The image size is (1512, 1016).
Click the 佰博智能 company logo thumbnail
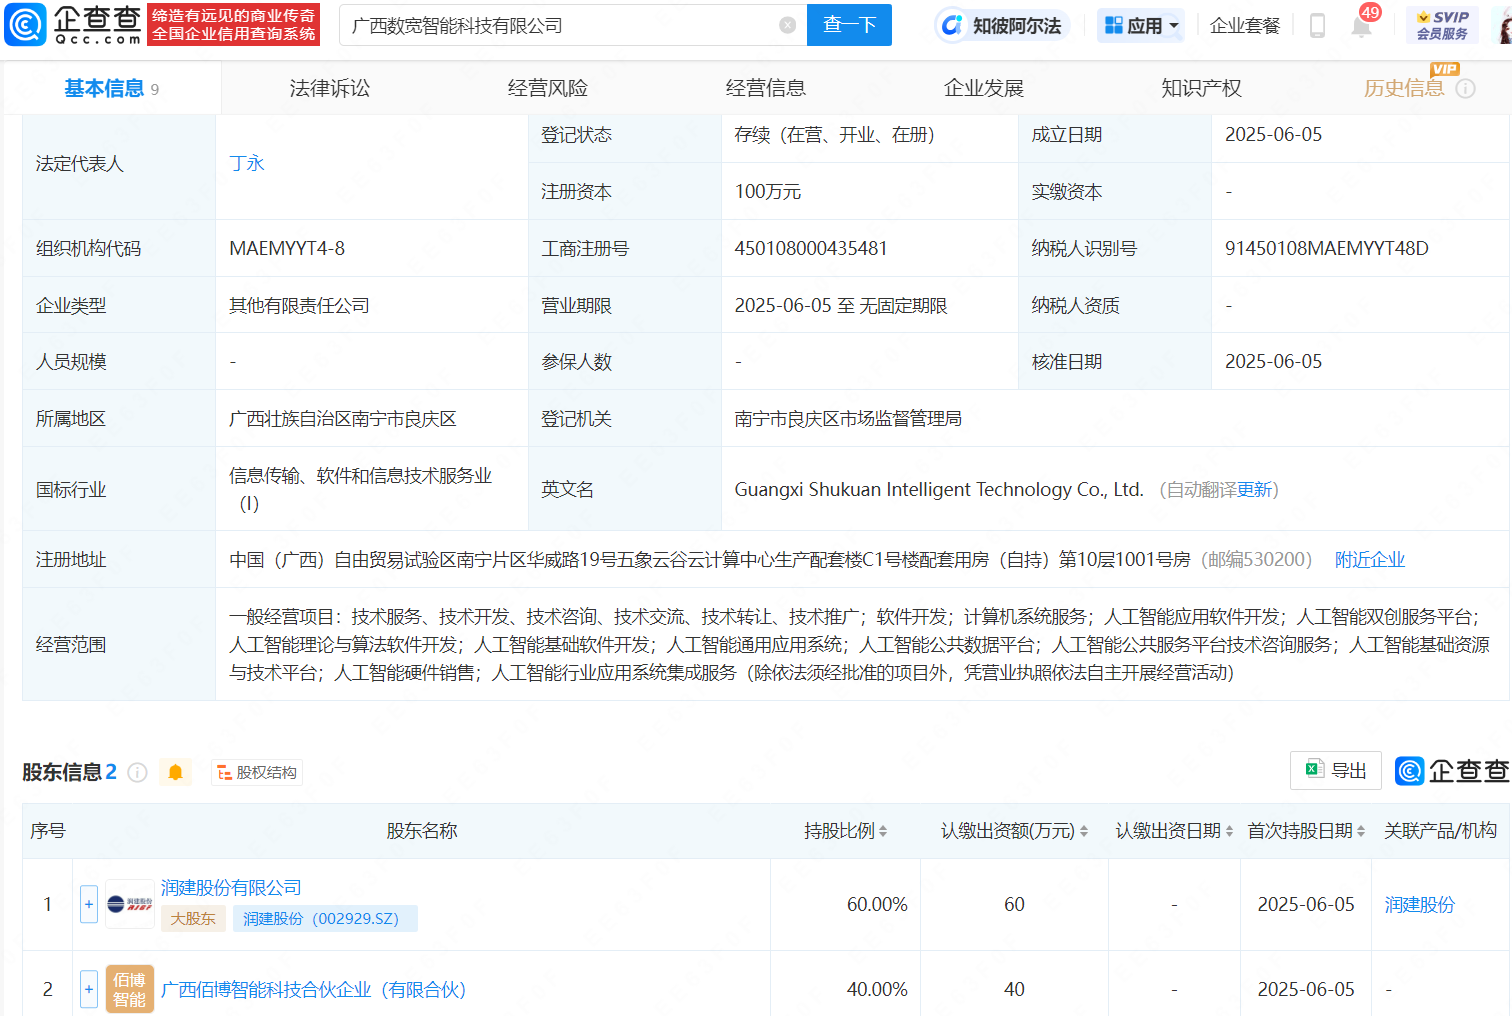(130, 989)
